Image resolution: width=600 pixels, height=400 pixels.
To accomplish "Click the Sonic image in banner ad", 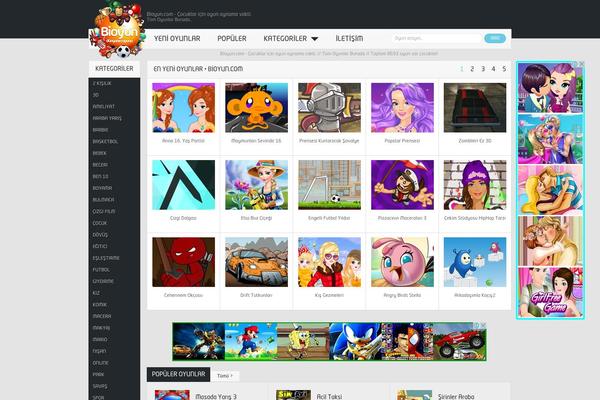I will pos(355,341).
